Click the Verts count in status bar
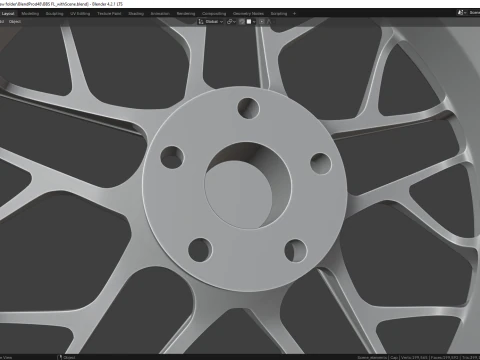This screenshot has height=360, width=480. pyautogui.click(x=413, y=357)
